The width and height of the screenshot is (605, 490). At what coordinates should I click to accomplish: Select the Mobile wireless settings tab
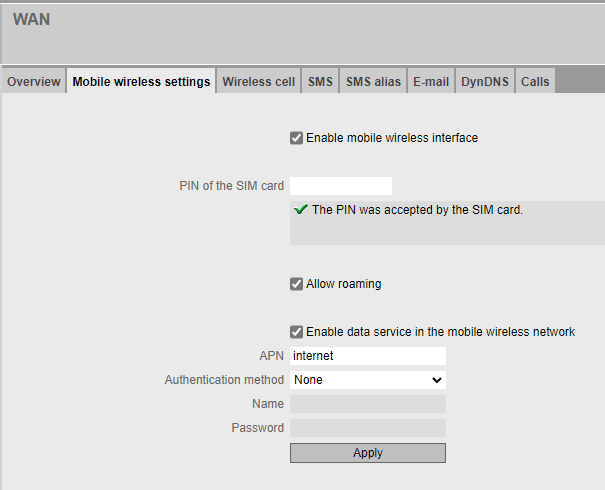pos(141,82)
